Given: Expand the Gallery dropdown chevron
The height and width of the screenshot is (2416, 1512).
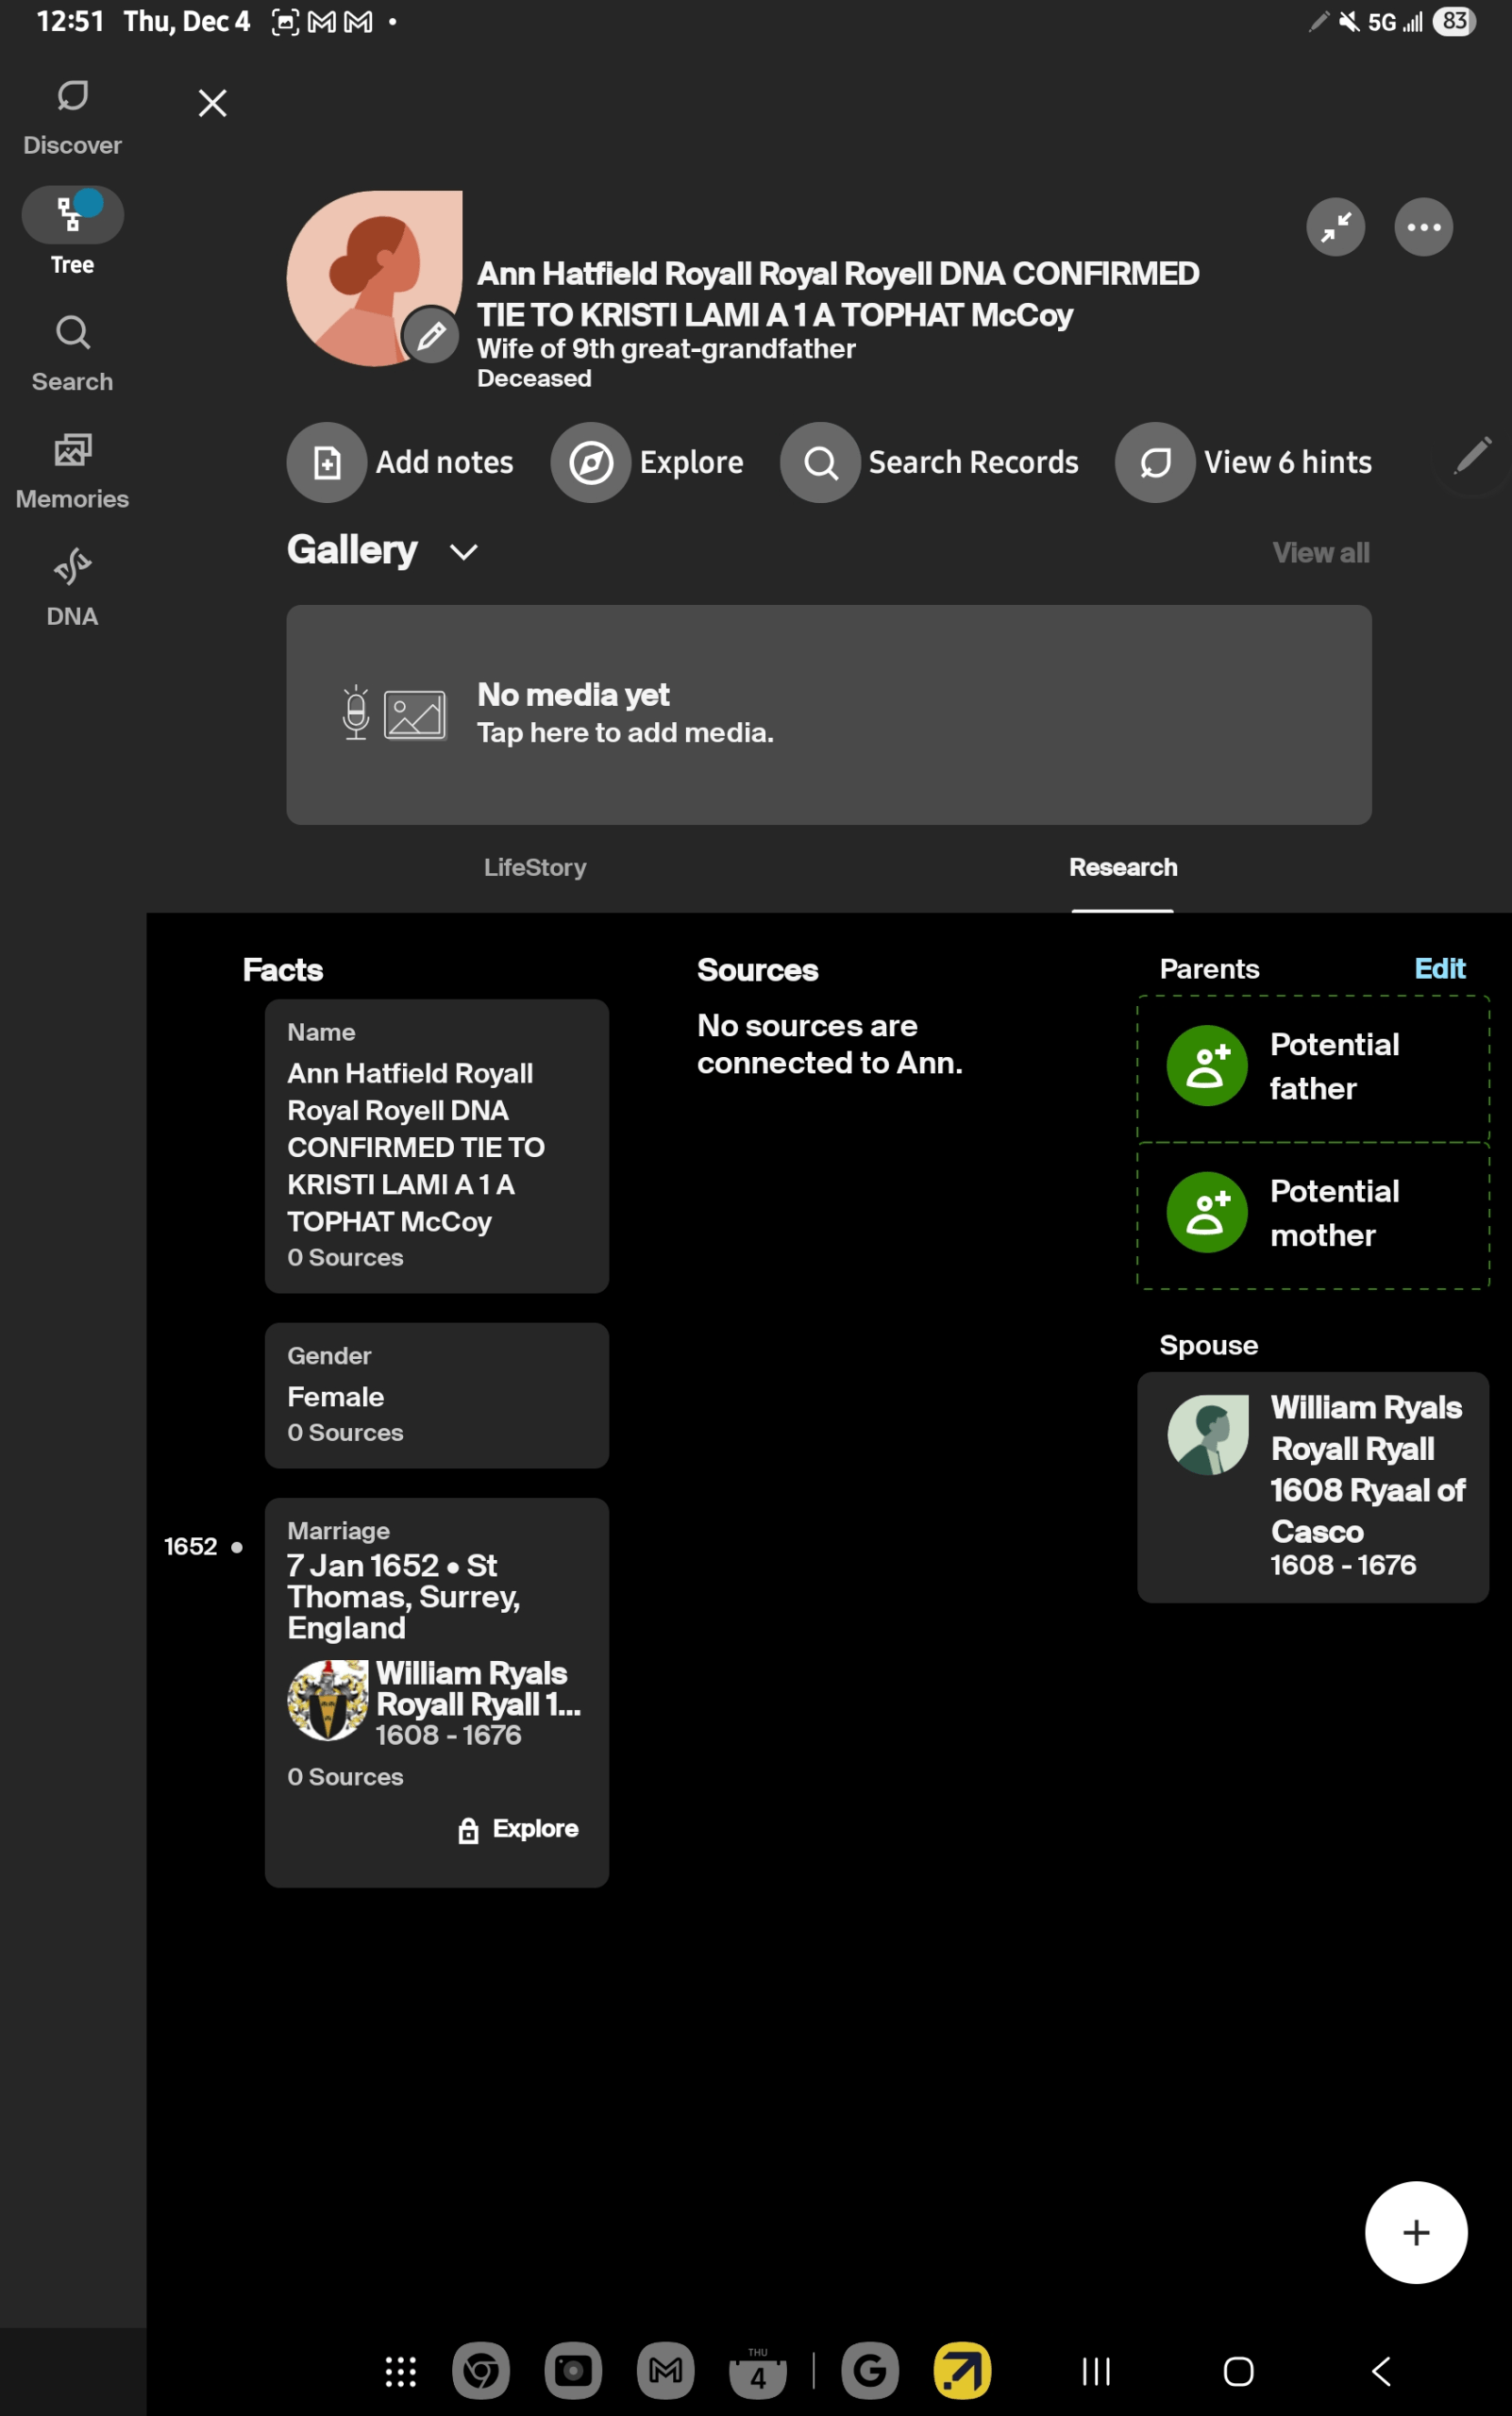Looking at the screenshot, I should point(464,552).
